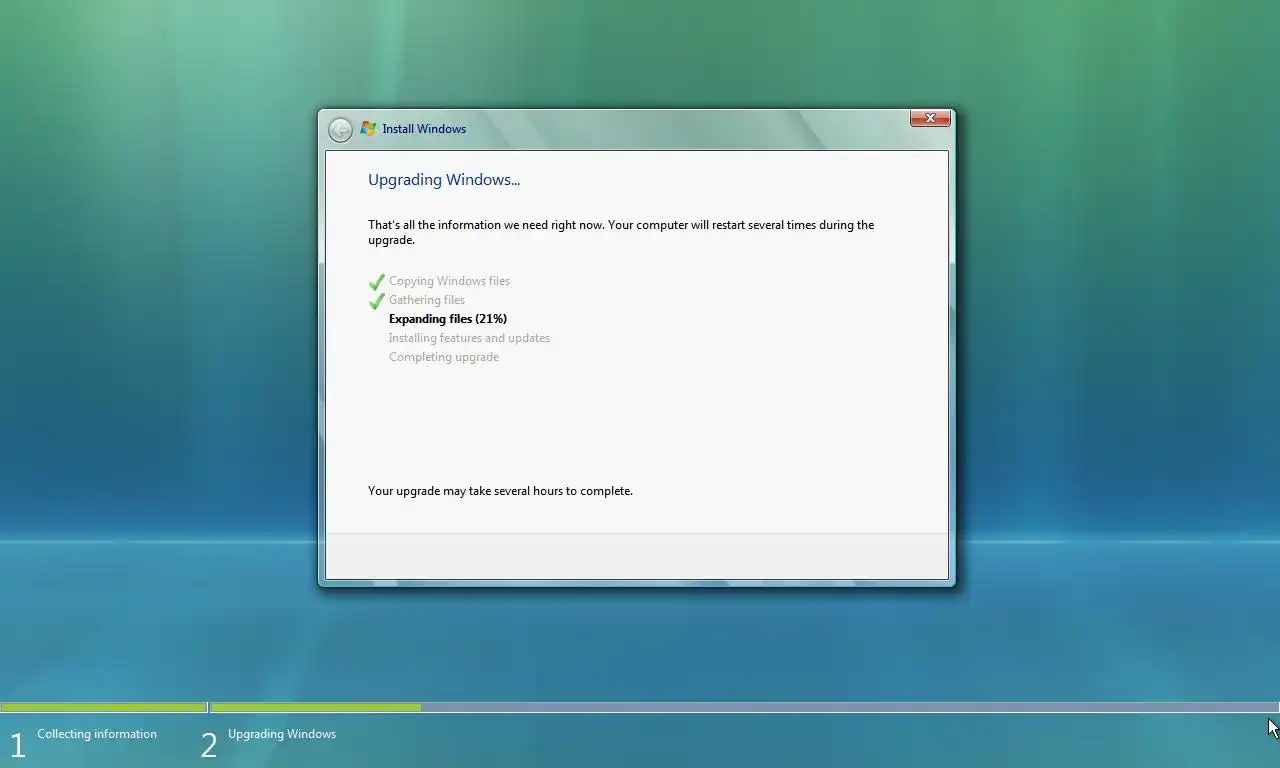Click the Upgrading Windows progress bar segment
The height and width of the screenshot is (768, 1280).
click(x=745, y=707)
